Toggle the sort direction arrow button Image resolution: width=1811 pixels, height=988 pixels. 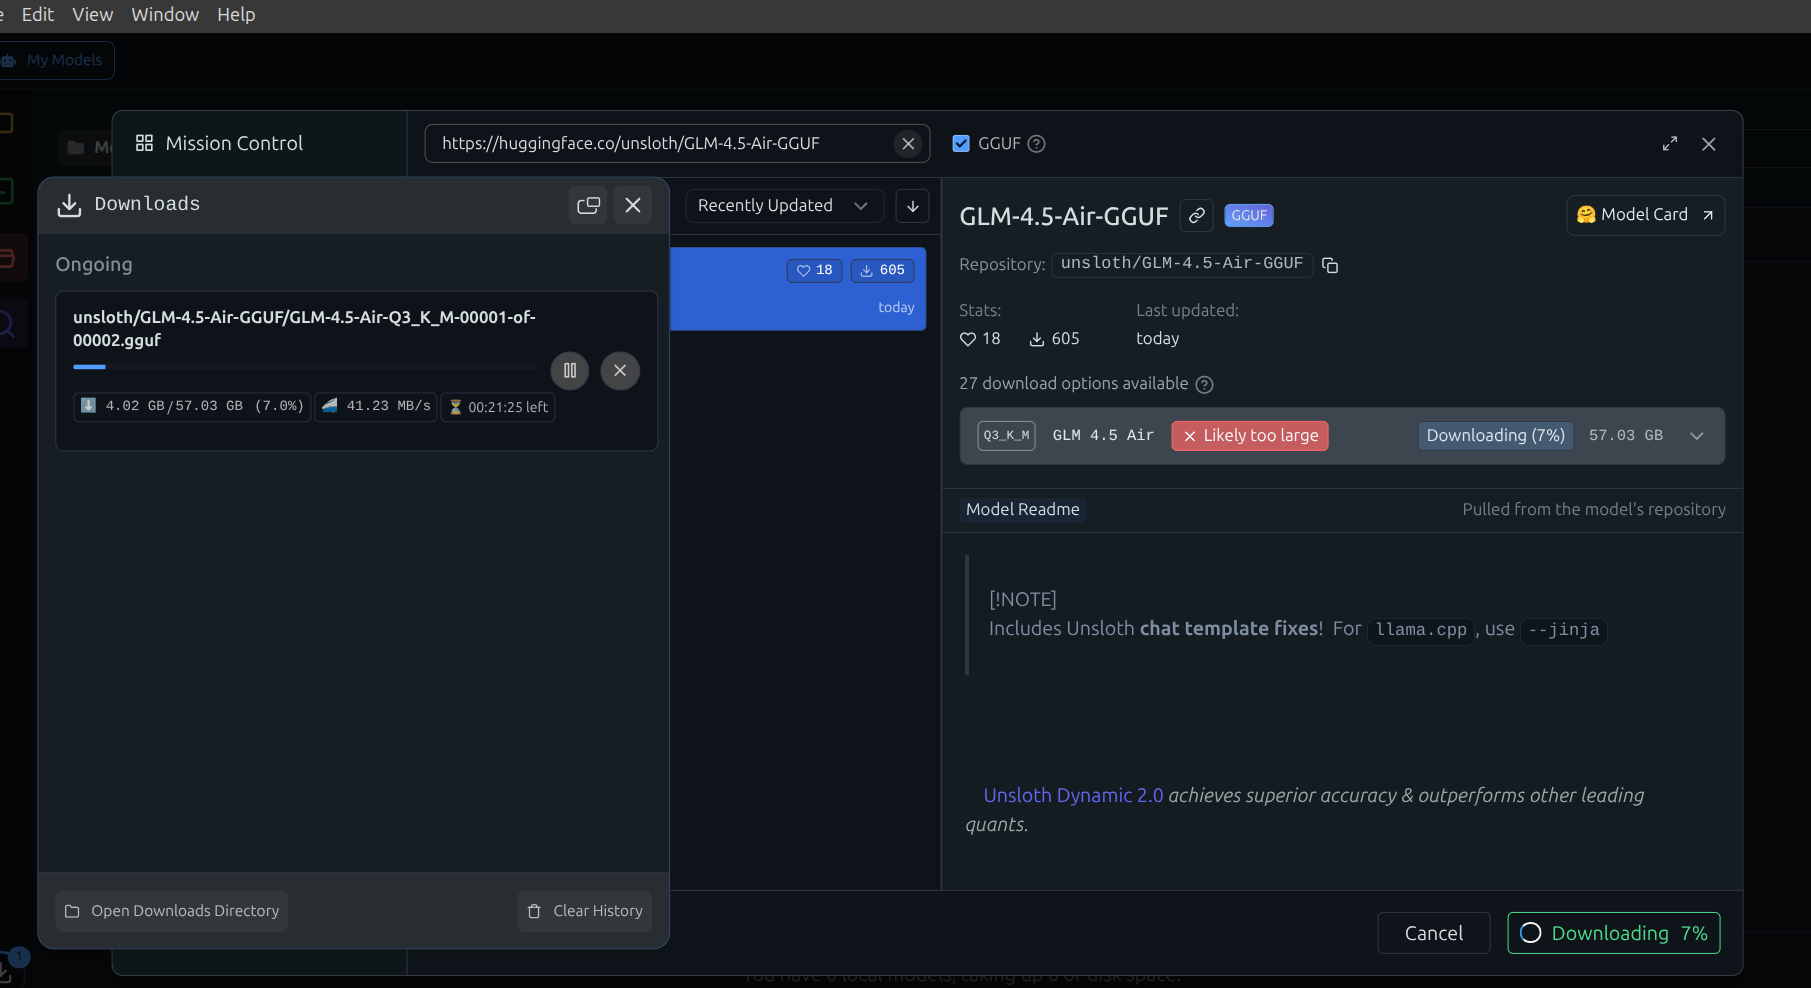(x=913, y=206)
